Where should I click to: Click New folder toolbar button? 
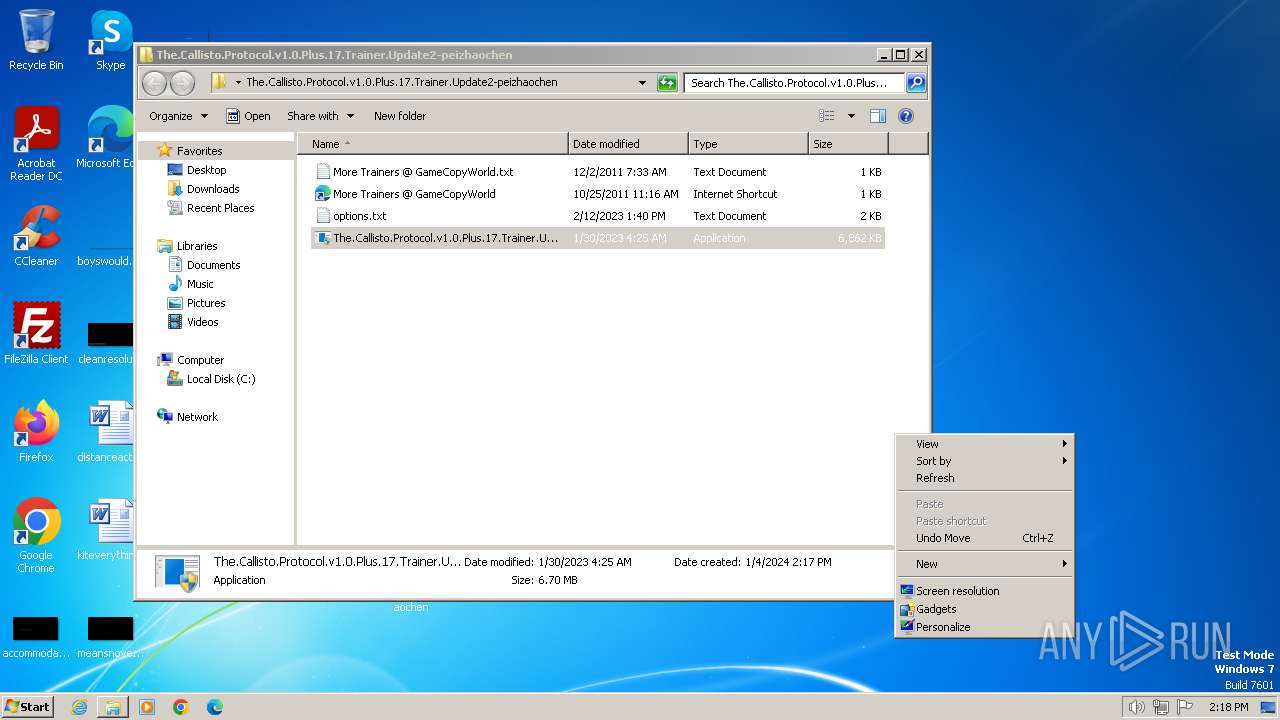click(x=400, y=116)
